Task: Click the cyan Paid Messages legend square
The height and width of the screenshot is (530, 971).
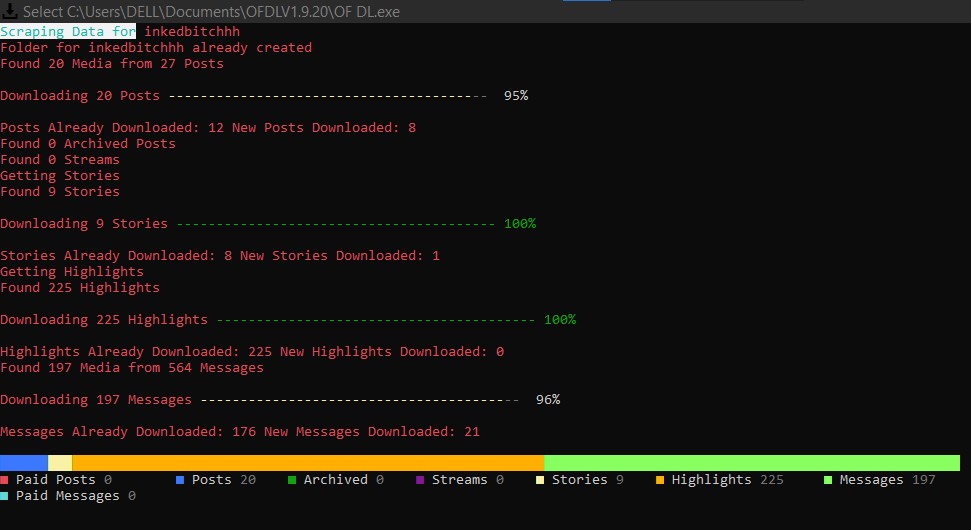Action: click(5, 496)
